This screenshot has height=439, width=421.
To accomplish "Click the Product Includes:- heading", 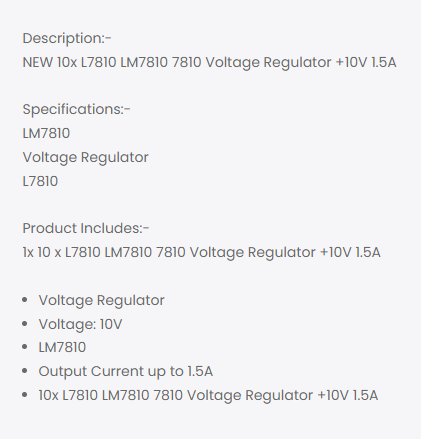I will point(86,228).
